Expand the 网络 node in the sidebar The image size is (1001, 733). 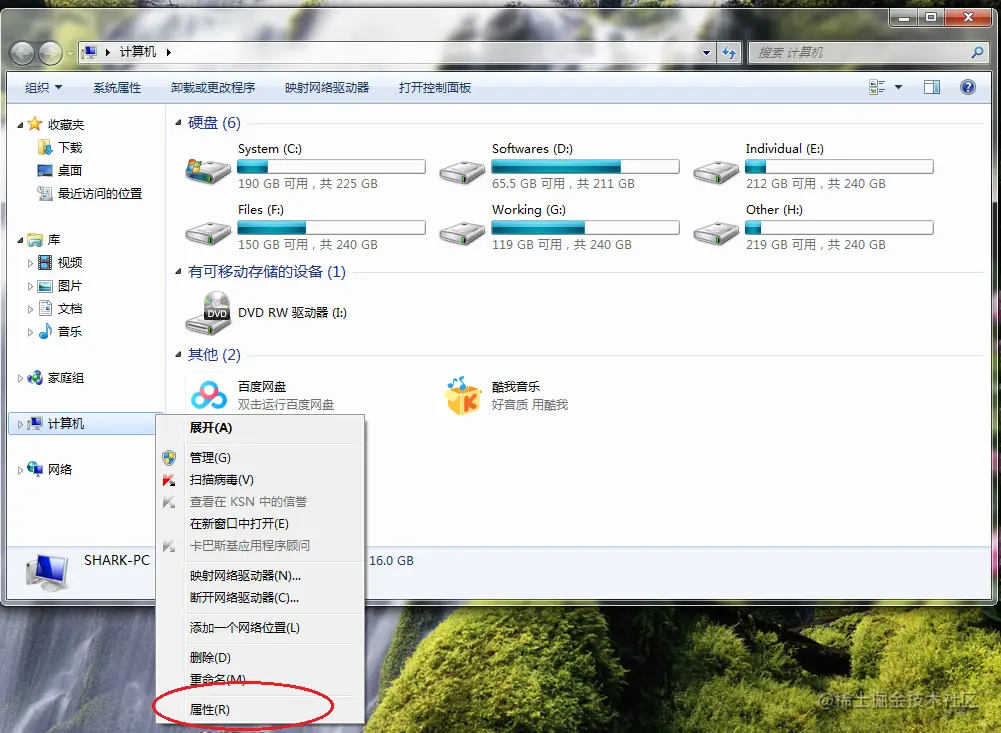pyautogui.click(x=18, y=469)
